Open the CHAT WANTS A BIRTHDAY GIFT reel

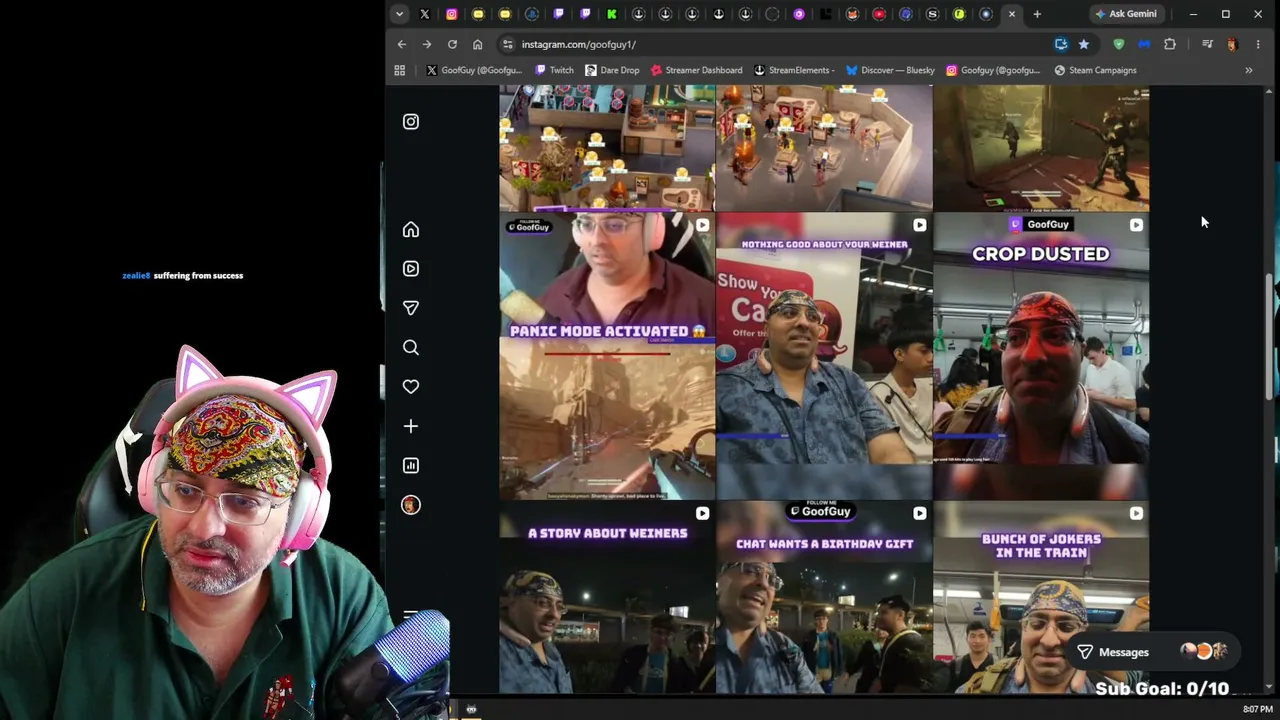tap(824, 597)
